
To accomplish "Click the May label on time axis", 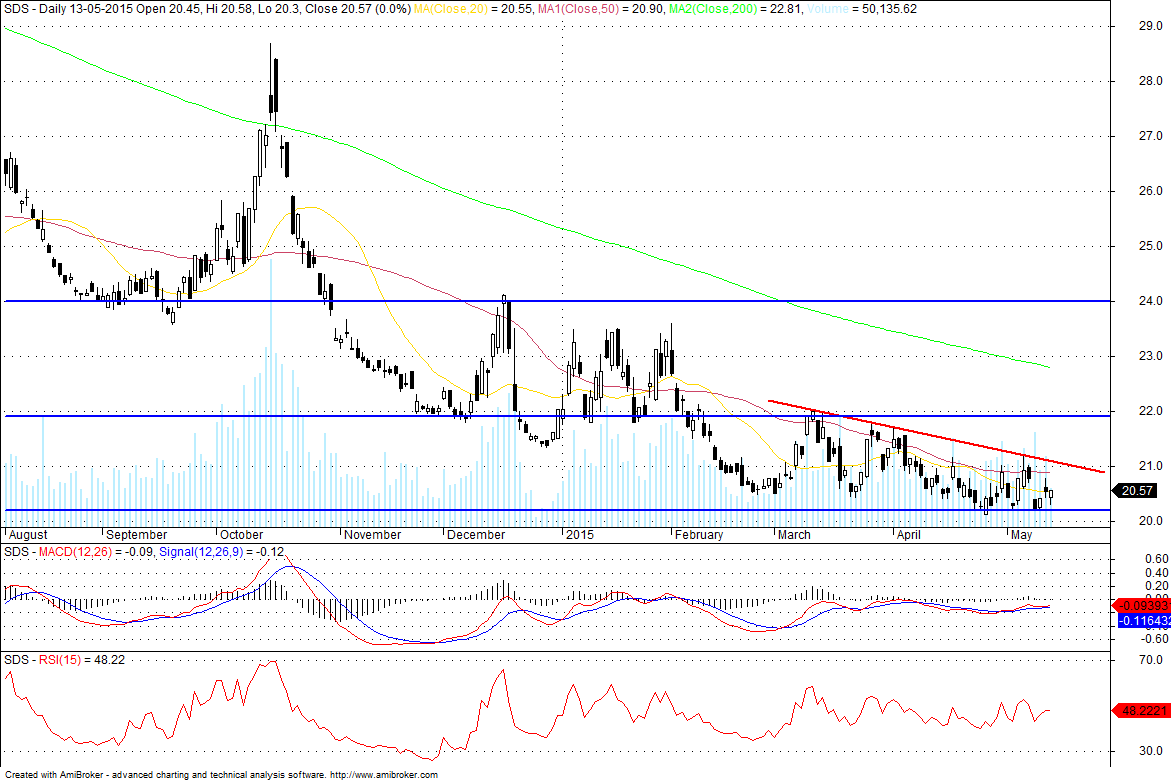I will click(1021, 535).
